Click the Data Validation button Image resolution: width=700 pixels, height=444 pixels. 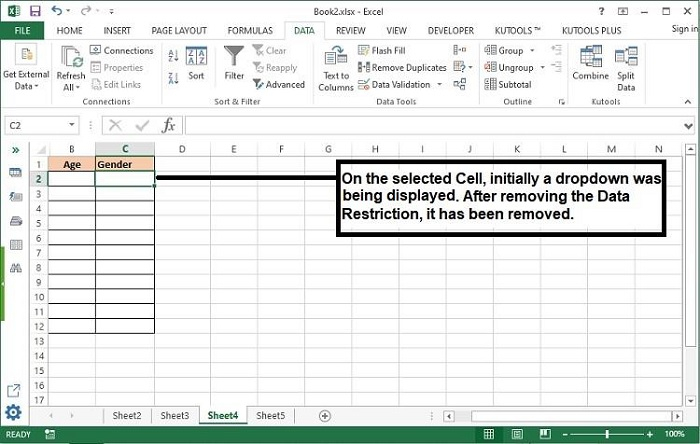(x=394, y=84)
